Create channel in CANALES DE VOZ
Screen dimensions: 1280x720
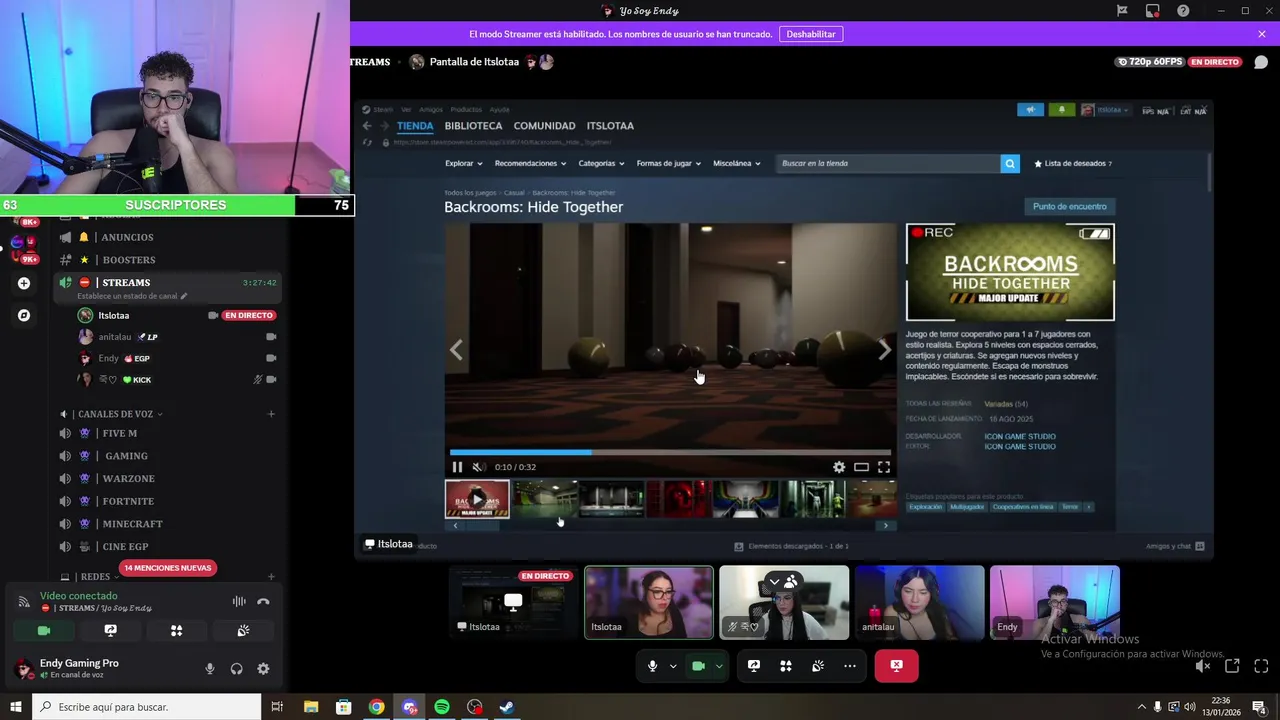click(x=271, y=414)
